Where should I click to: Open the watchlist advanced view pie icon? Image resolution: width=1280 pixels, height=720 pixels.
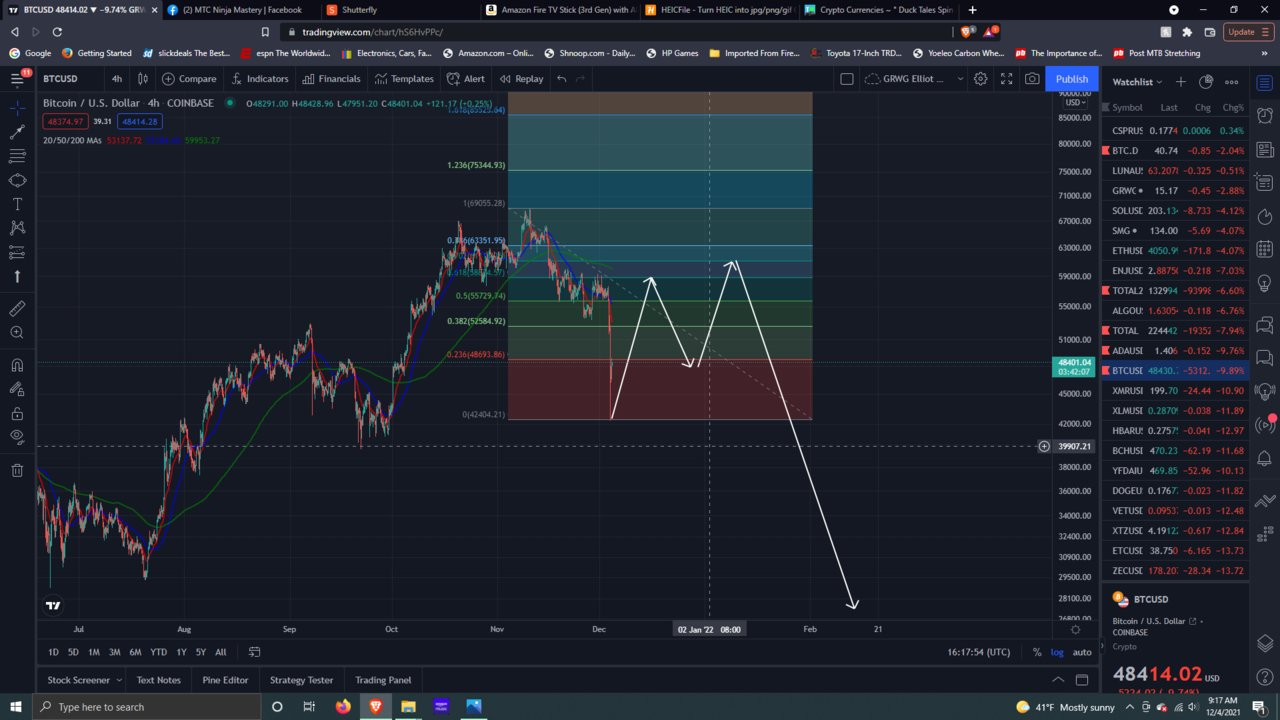point(1206,82)
